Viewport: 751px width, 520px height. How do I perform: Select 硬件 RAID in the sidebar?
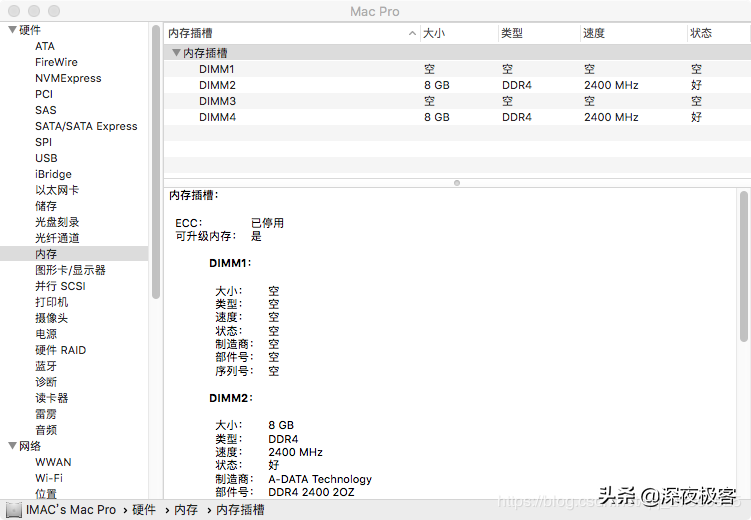(x=60, y=350)
